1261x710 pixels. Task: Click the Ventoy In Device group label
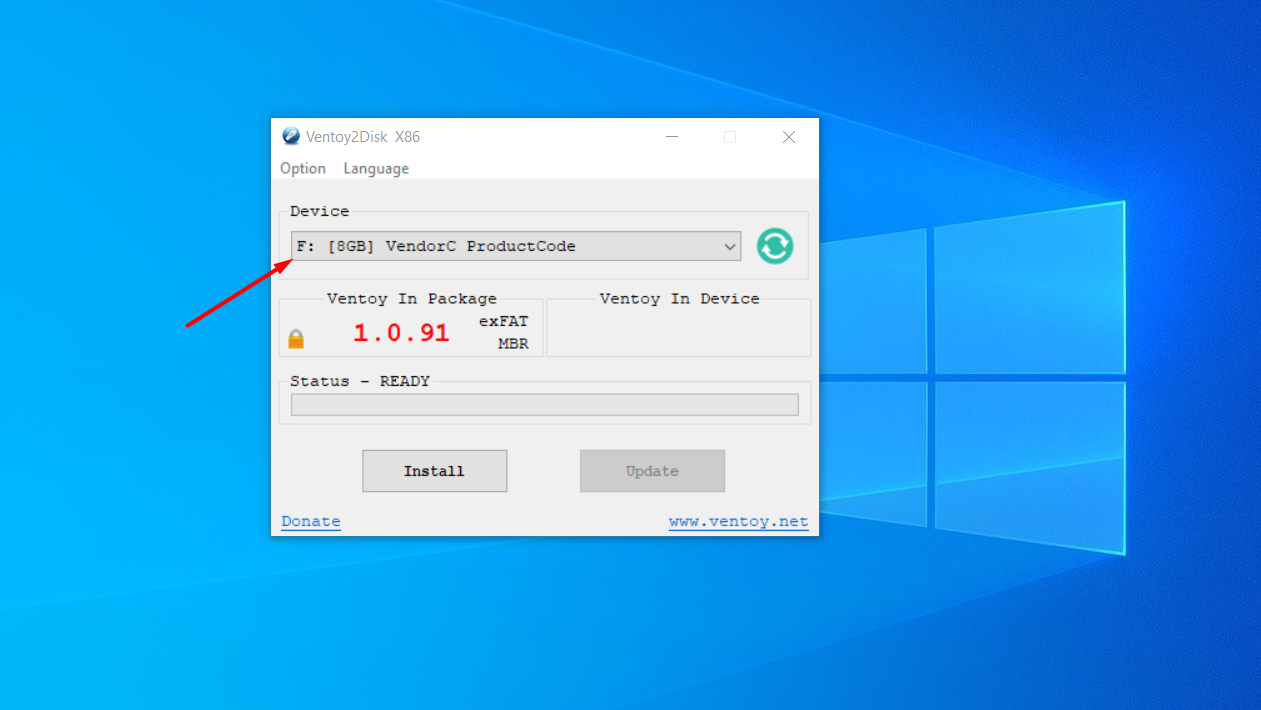coord(679,298)
